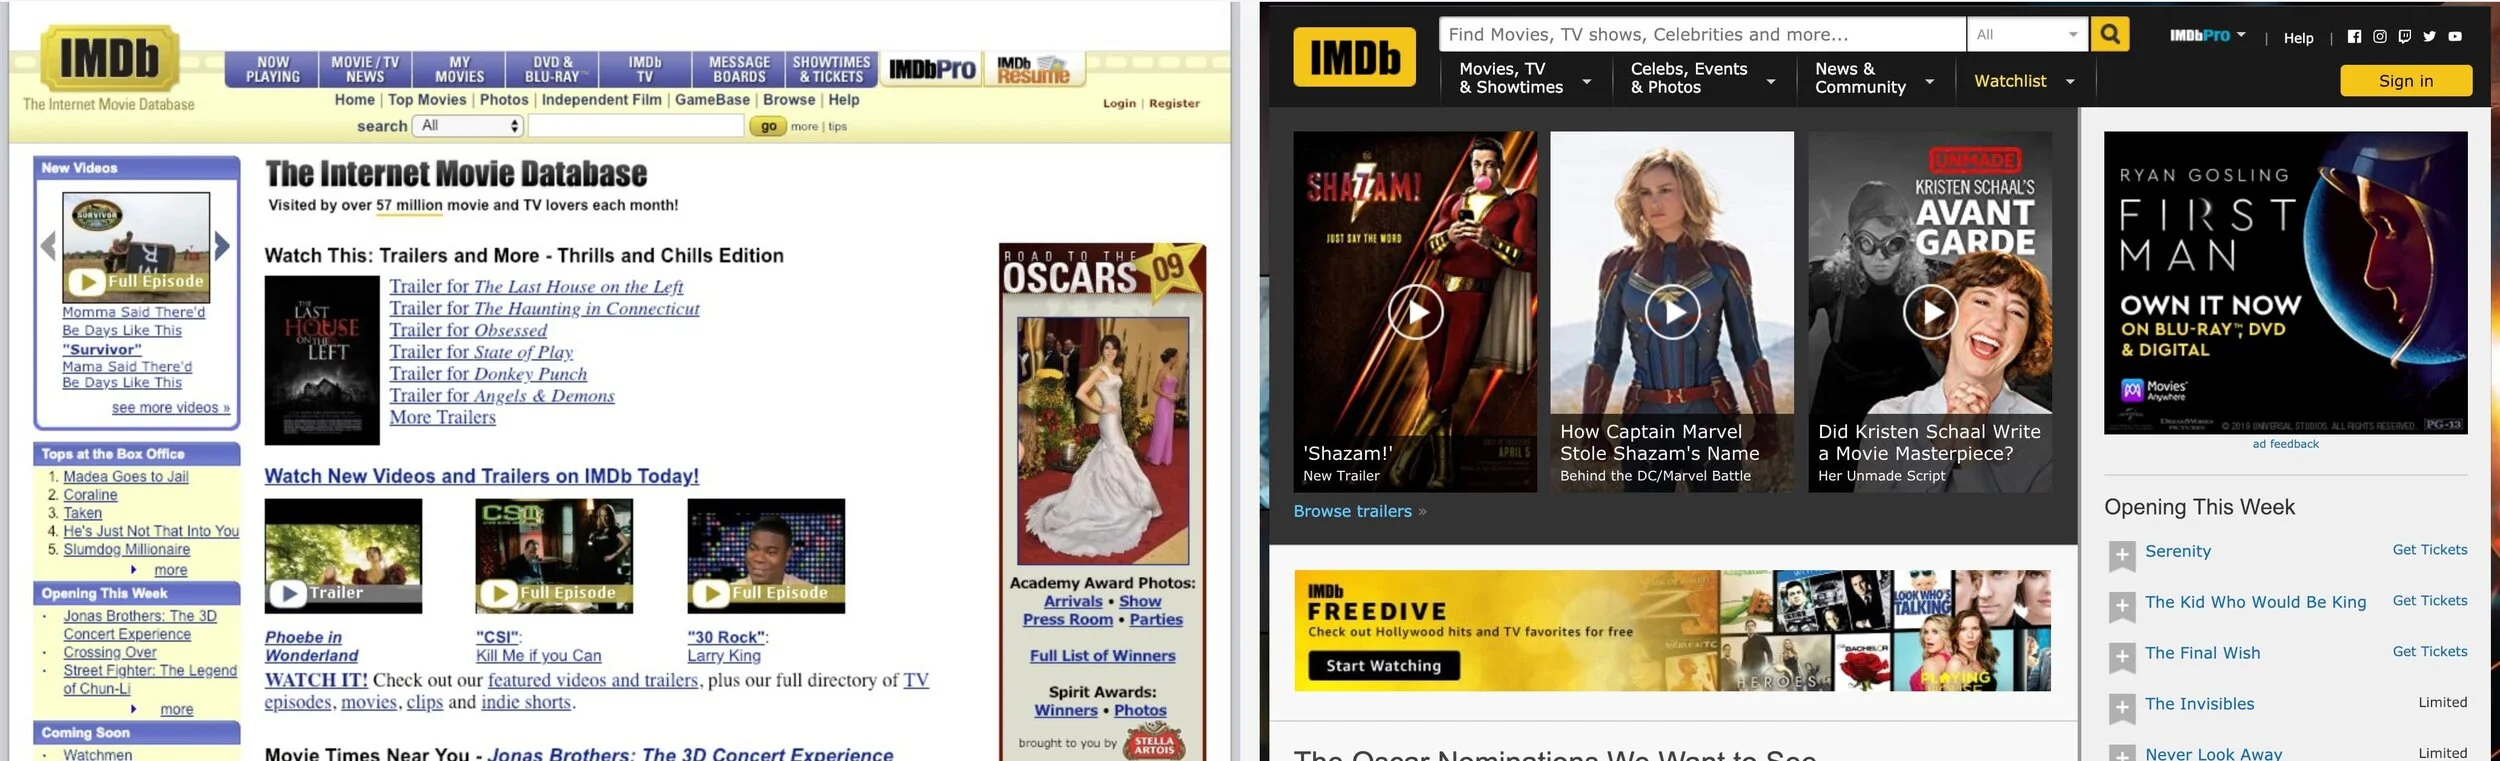Viewport: 2500px width, 761px height.
Task: Add The Kid Who Would Be King to watchlist
Action: [2121, 606]
